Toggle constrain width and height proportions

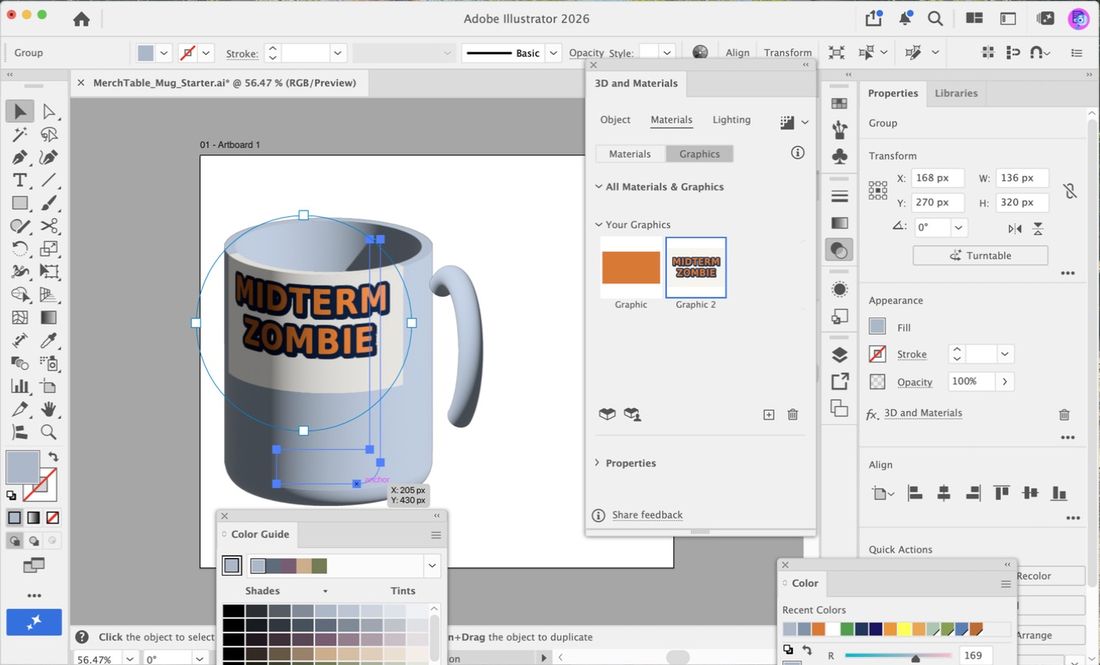point(1069,191)
